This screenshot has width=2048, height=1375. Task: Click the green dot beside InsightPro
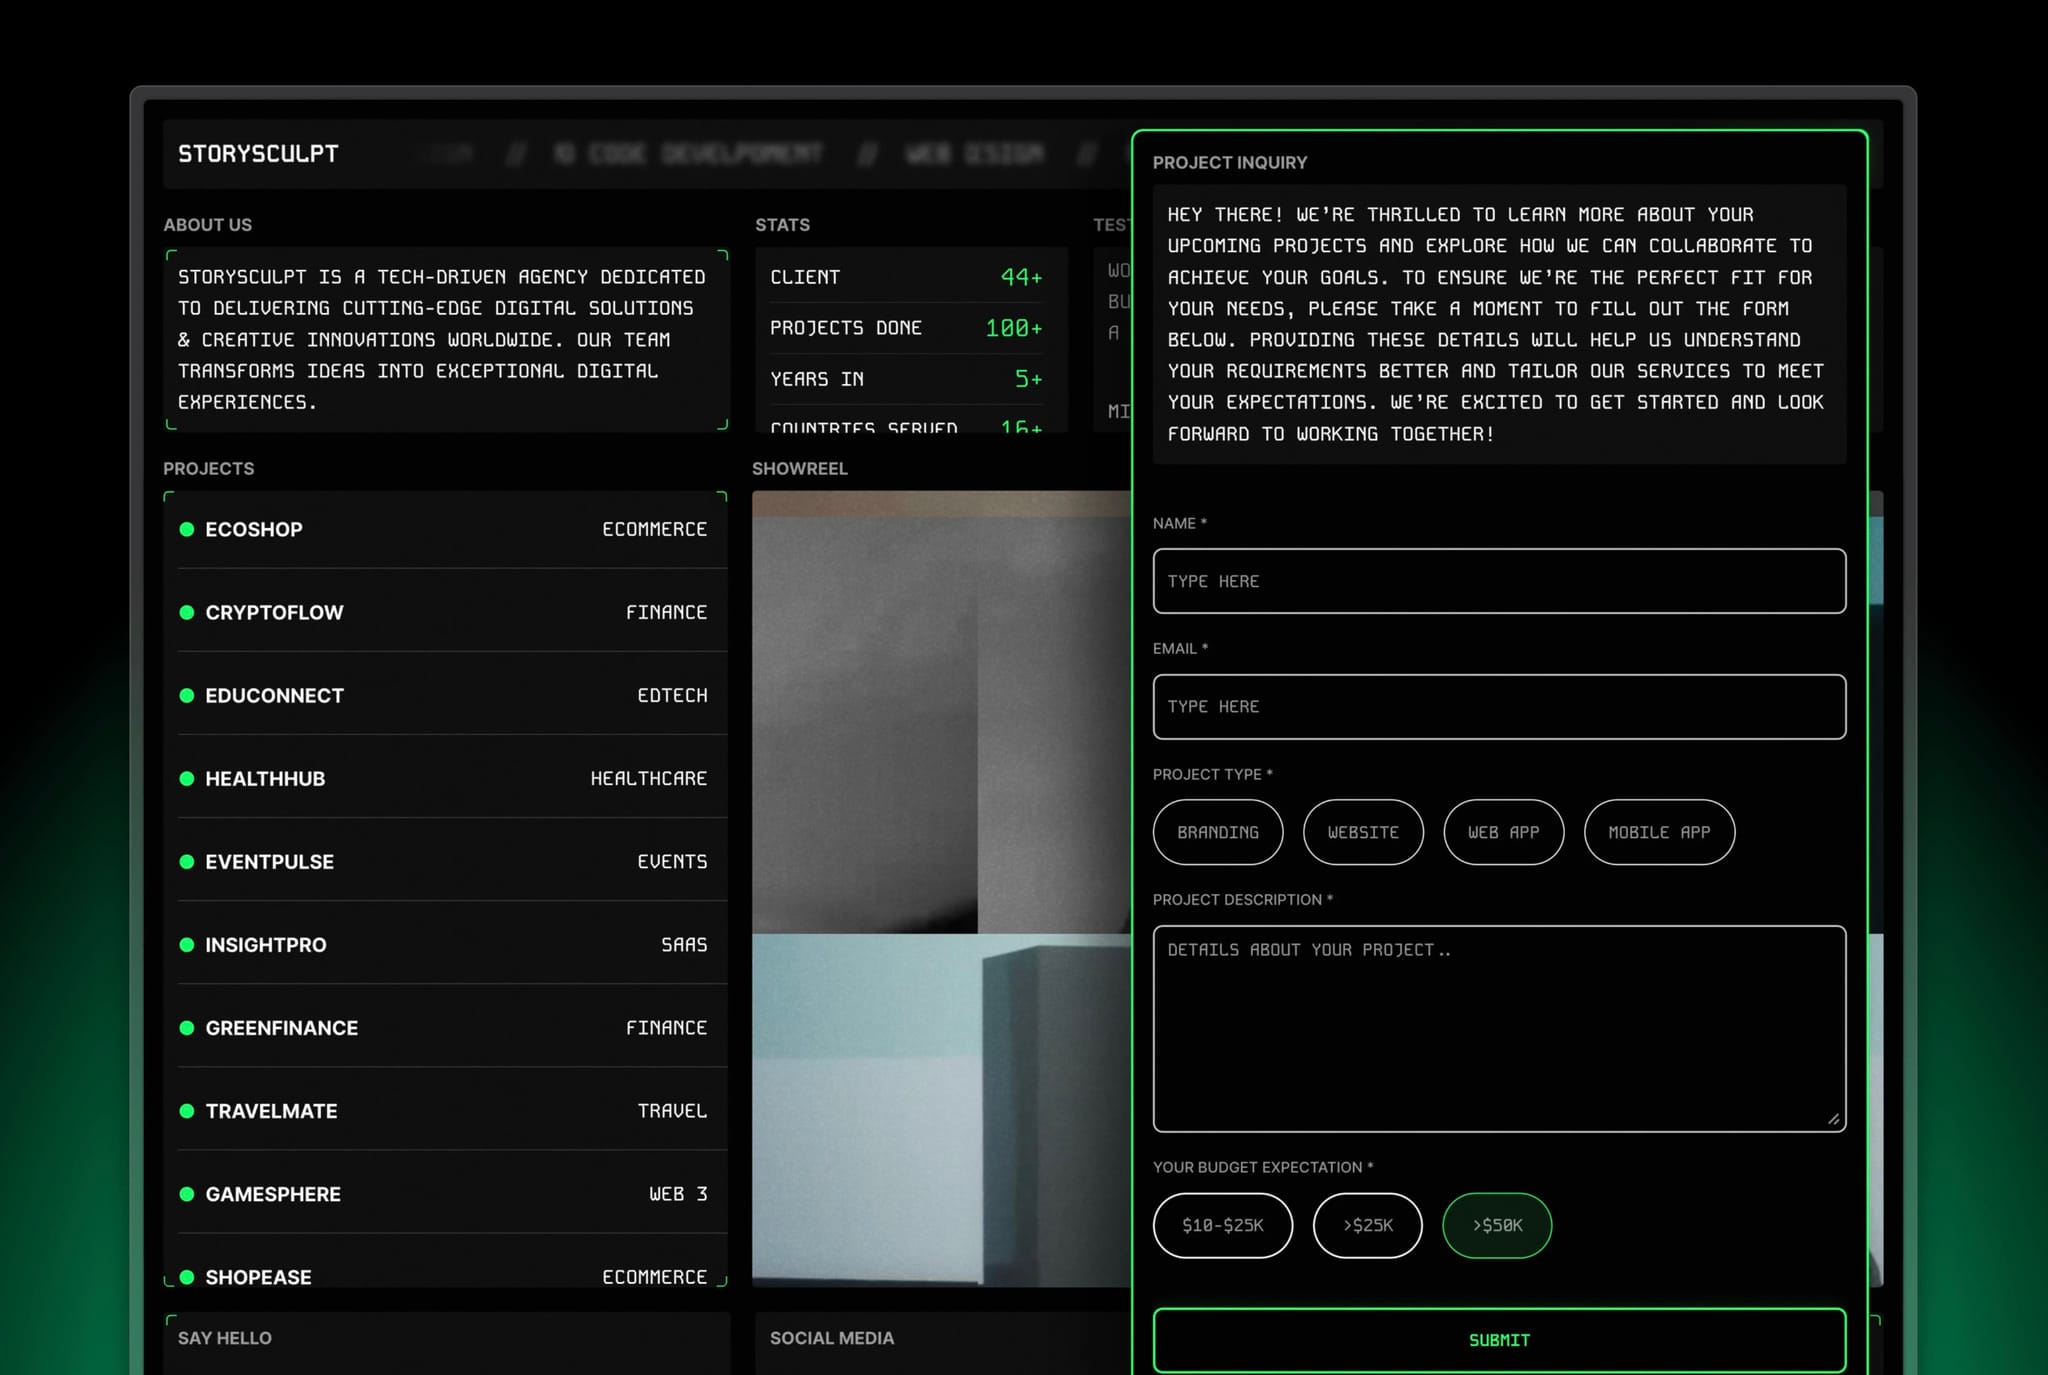[187, 944]
